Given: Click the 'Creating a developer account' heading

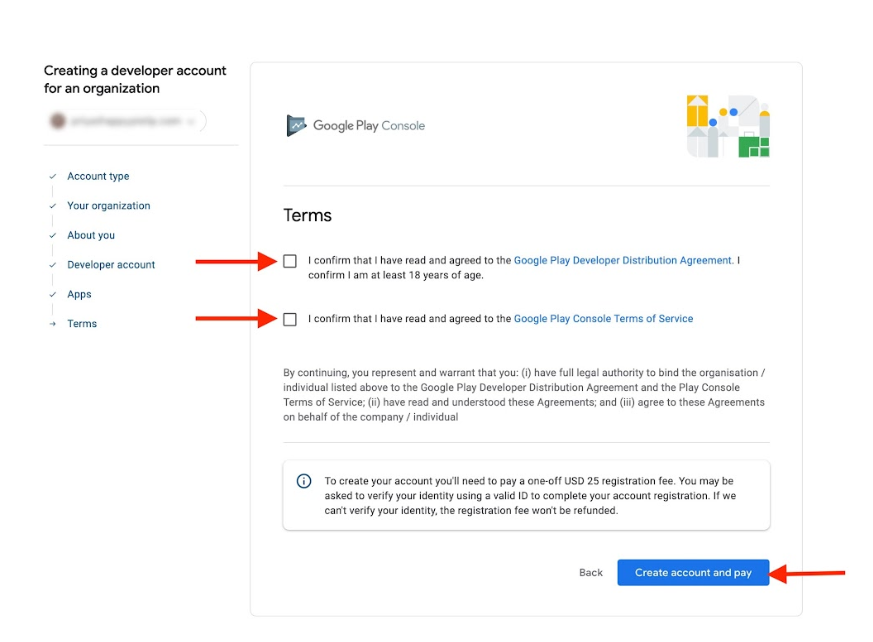Looking at the screenshot, I should (135, 79).
